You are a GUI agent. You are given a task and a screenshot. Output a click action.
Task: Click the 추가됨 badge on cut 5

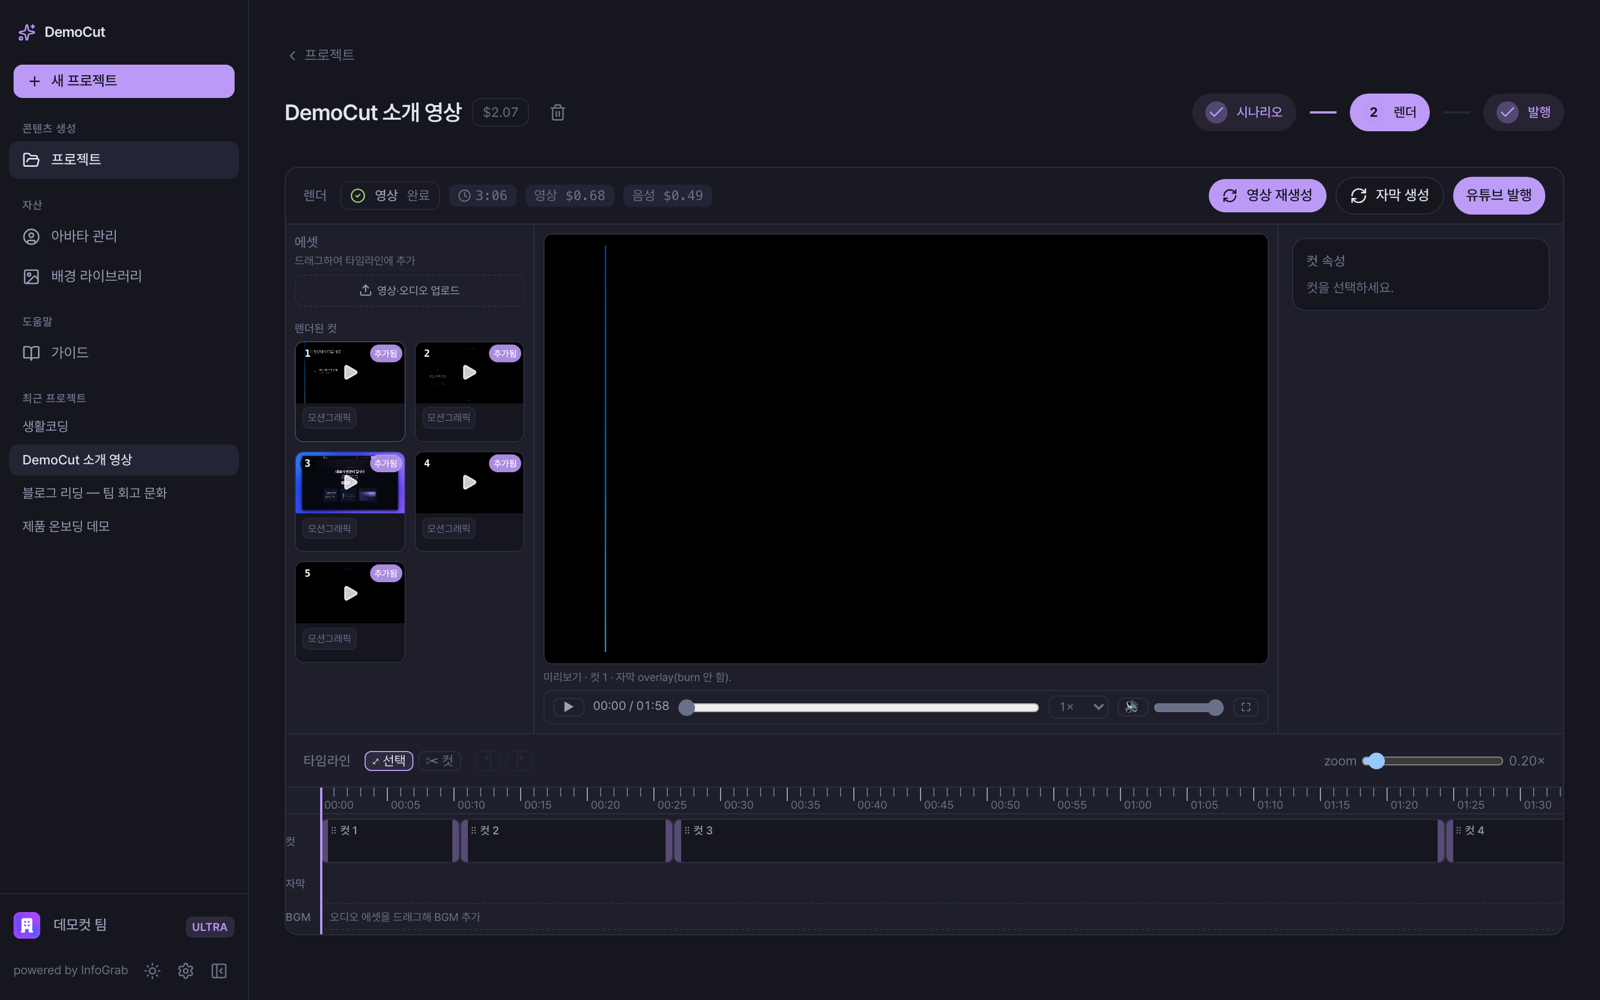386,574
